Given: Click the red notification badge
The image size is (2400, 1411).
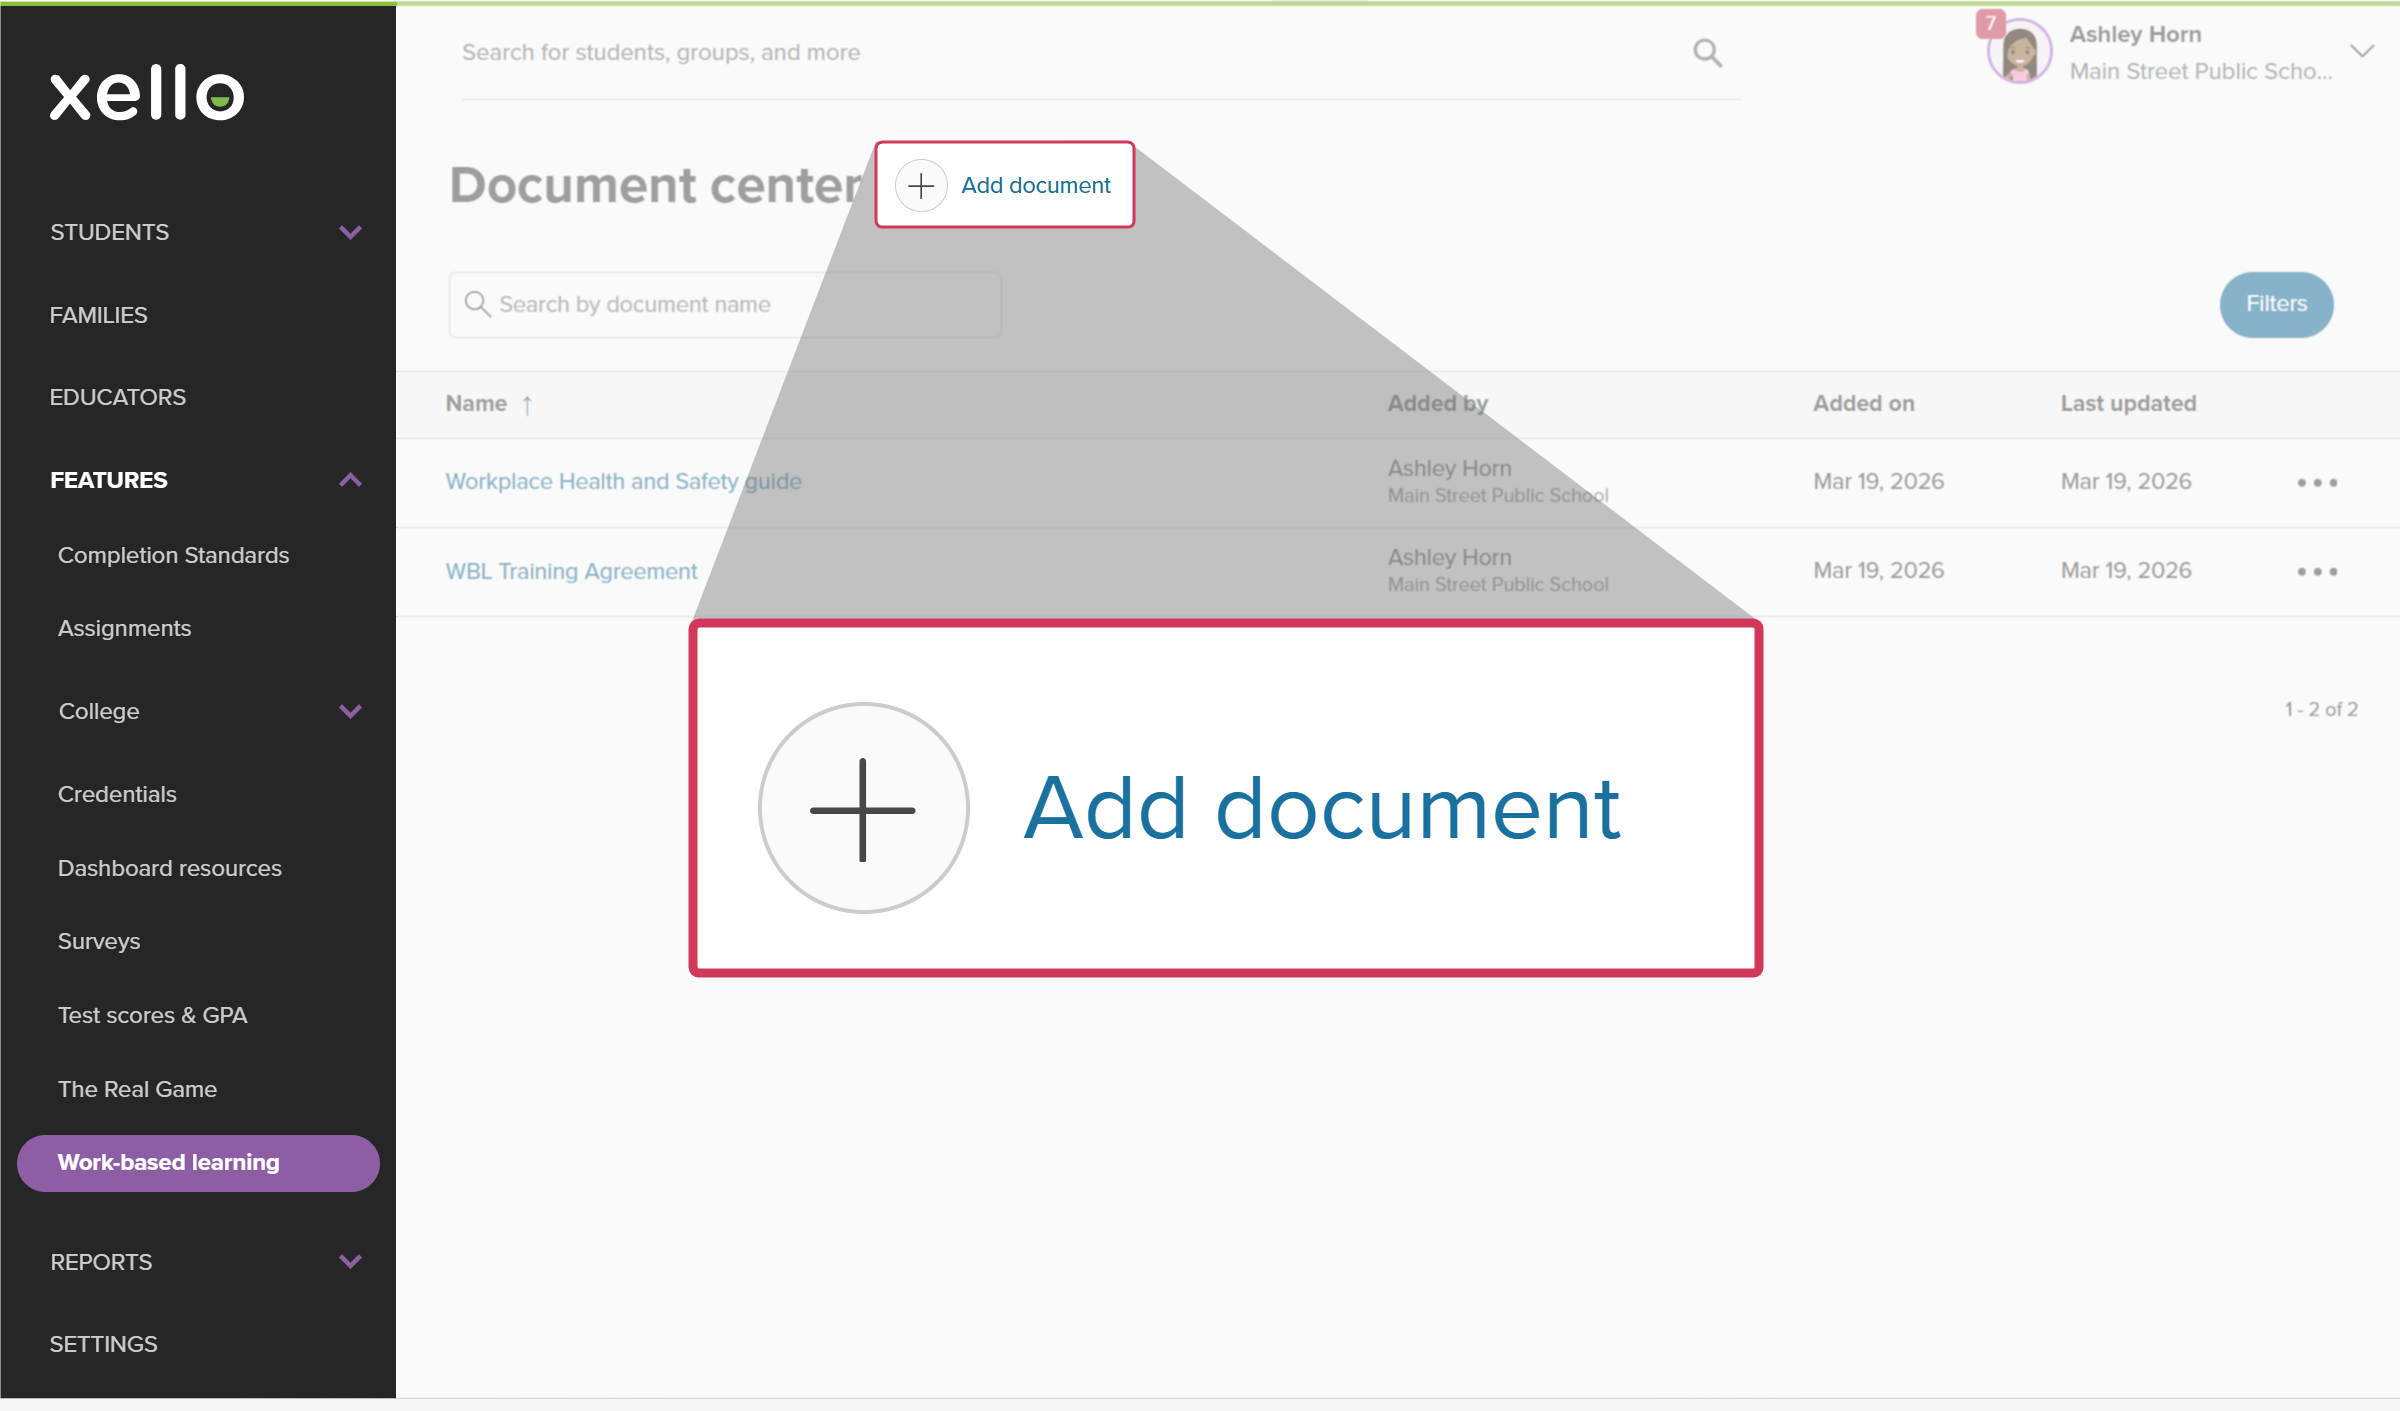Looking at the screenshot, I should [x=1990, y=23].
